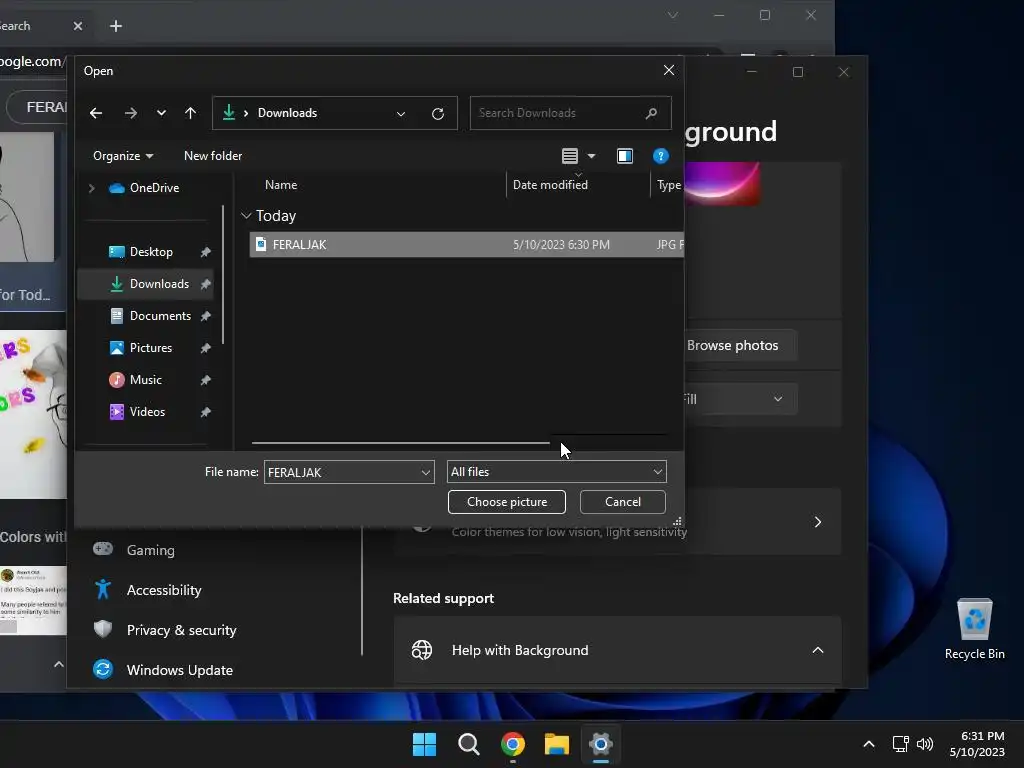The image size is (1024, 768).
Task: Click the horizontal scrollbar in the file list
Action: 400,443
